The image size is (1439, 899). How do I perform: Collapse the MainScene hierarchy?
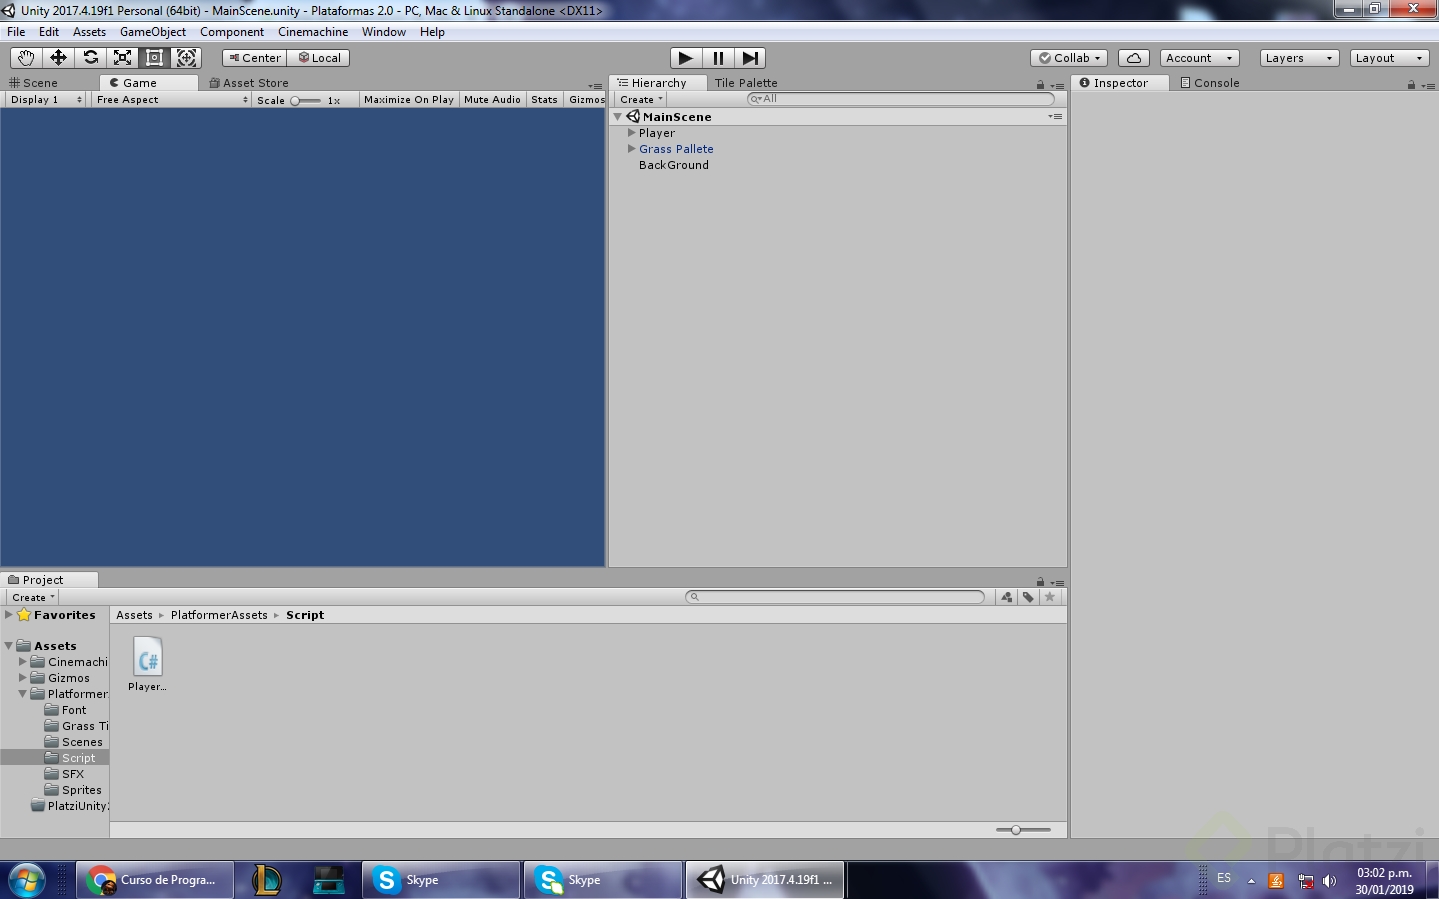618,117
